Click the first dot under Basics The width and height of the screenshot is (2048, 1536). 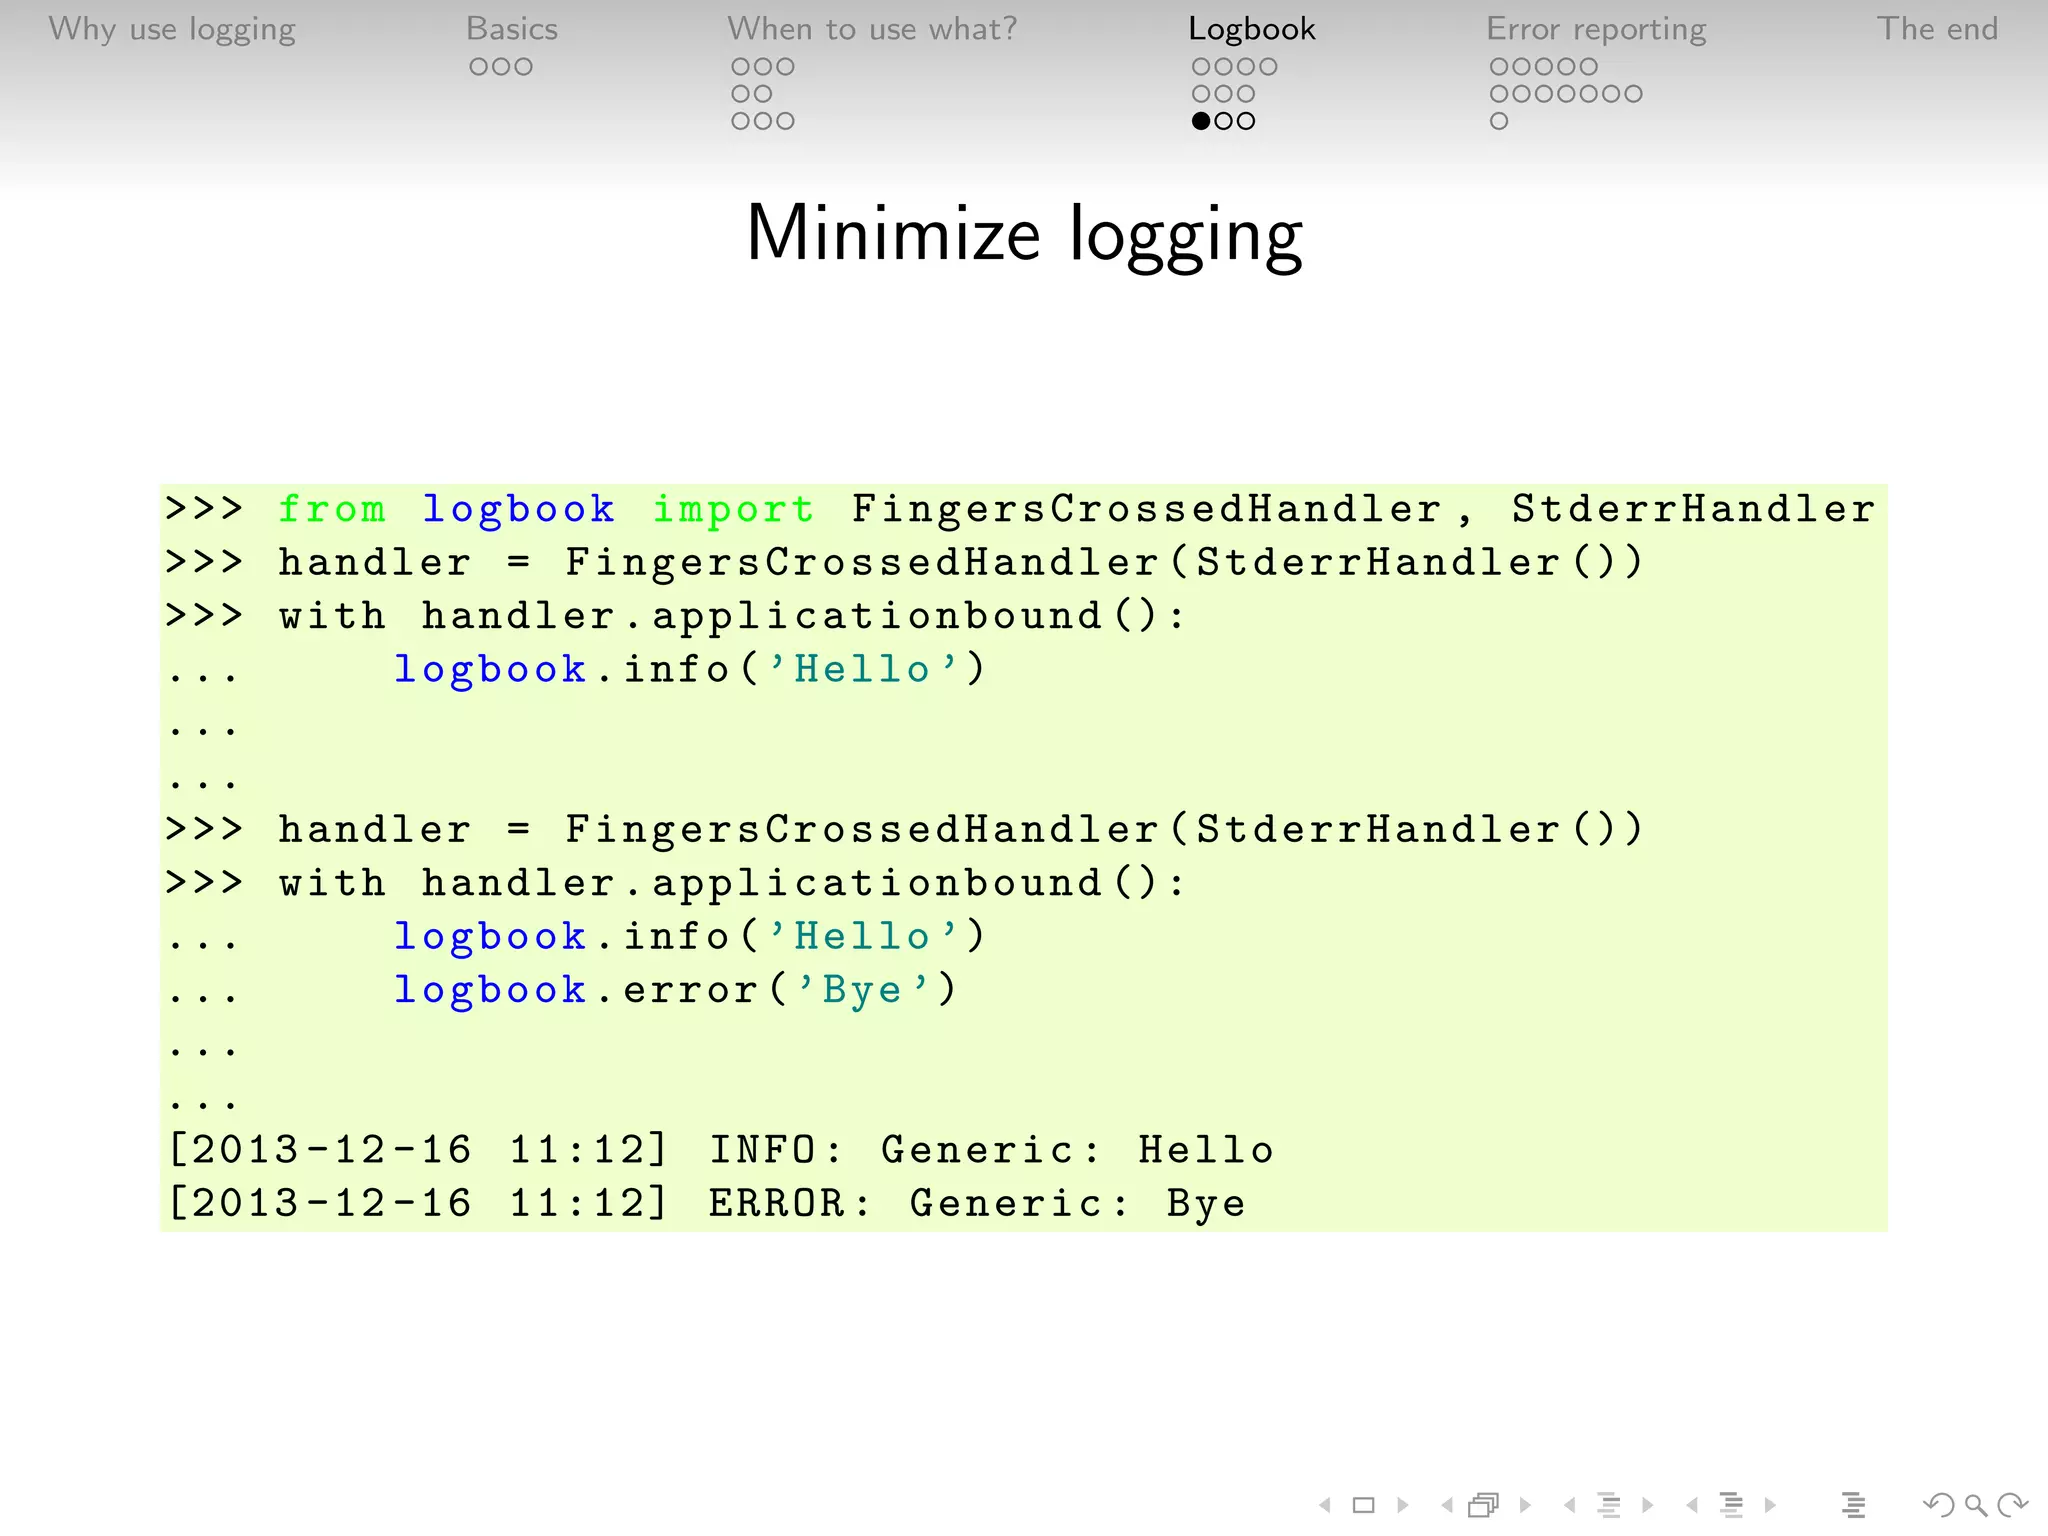click(x=479, y=67)
